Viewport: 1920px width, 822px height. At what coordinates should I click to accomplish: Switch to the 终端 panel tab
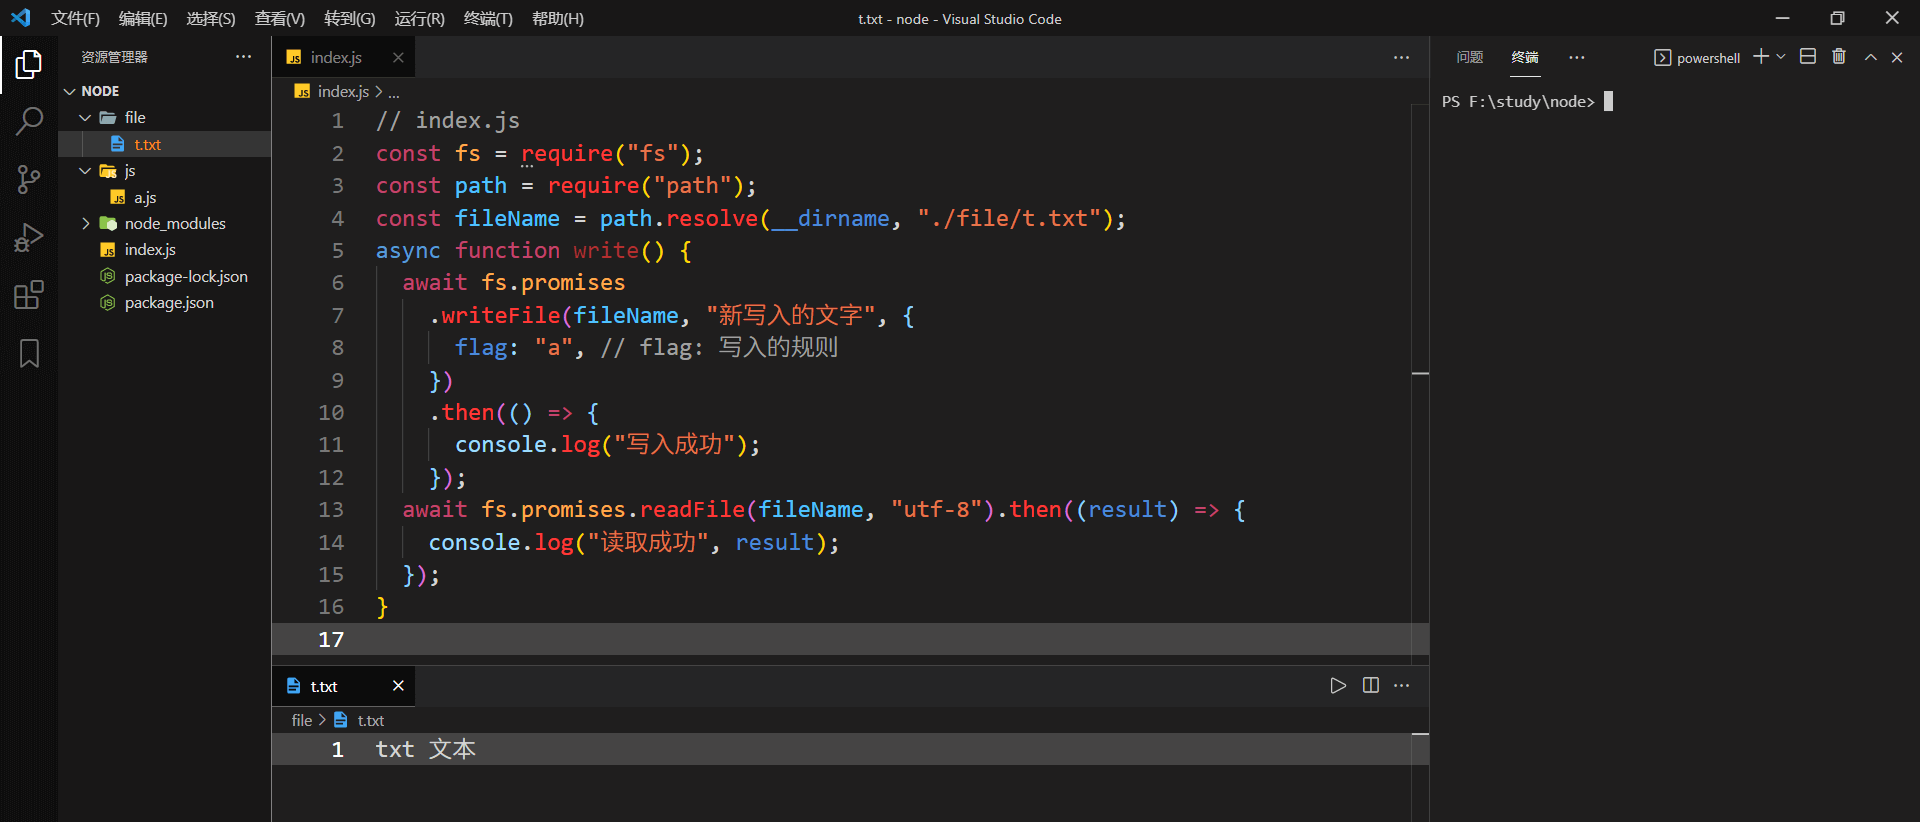tap(1525, 57)
